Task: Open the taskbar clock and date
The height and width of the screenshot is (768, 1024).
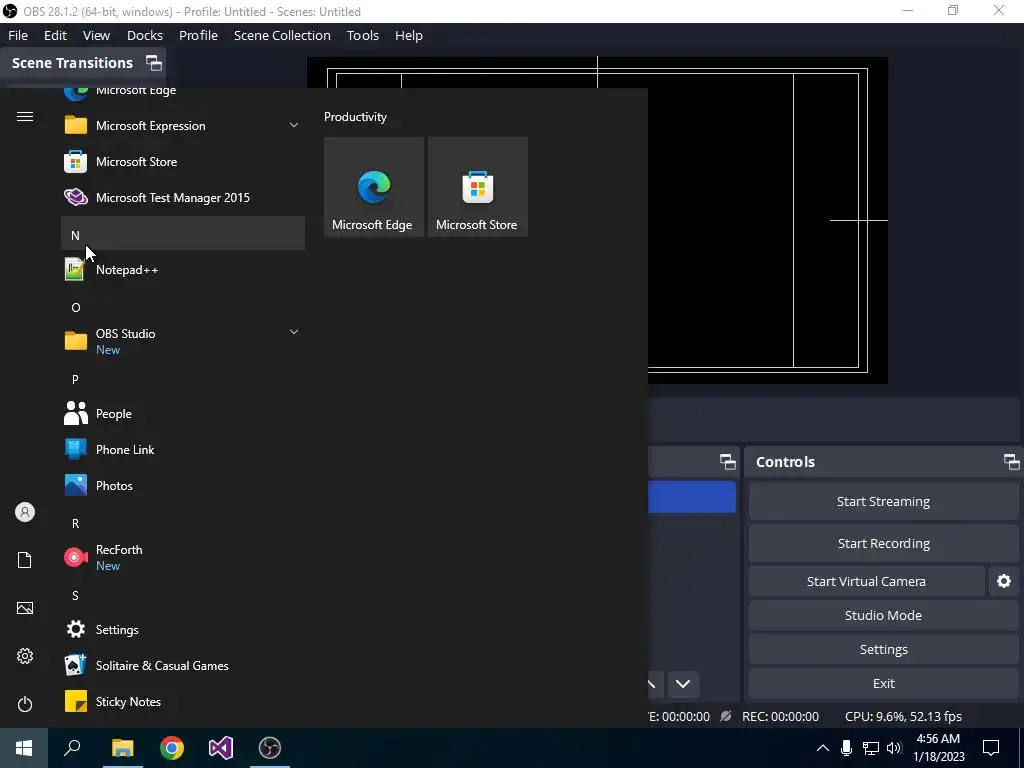Action: pyautogui.click(x=938, y=748)
